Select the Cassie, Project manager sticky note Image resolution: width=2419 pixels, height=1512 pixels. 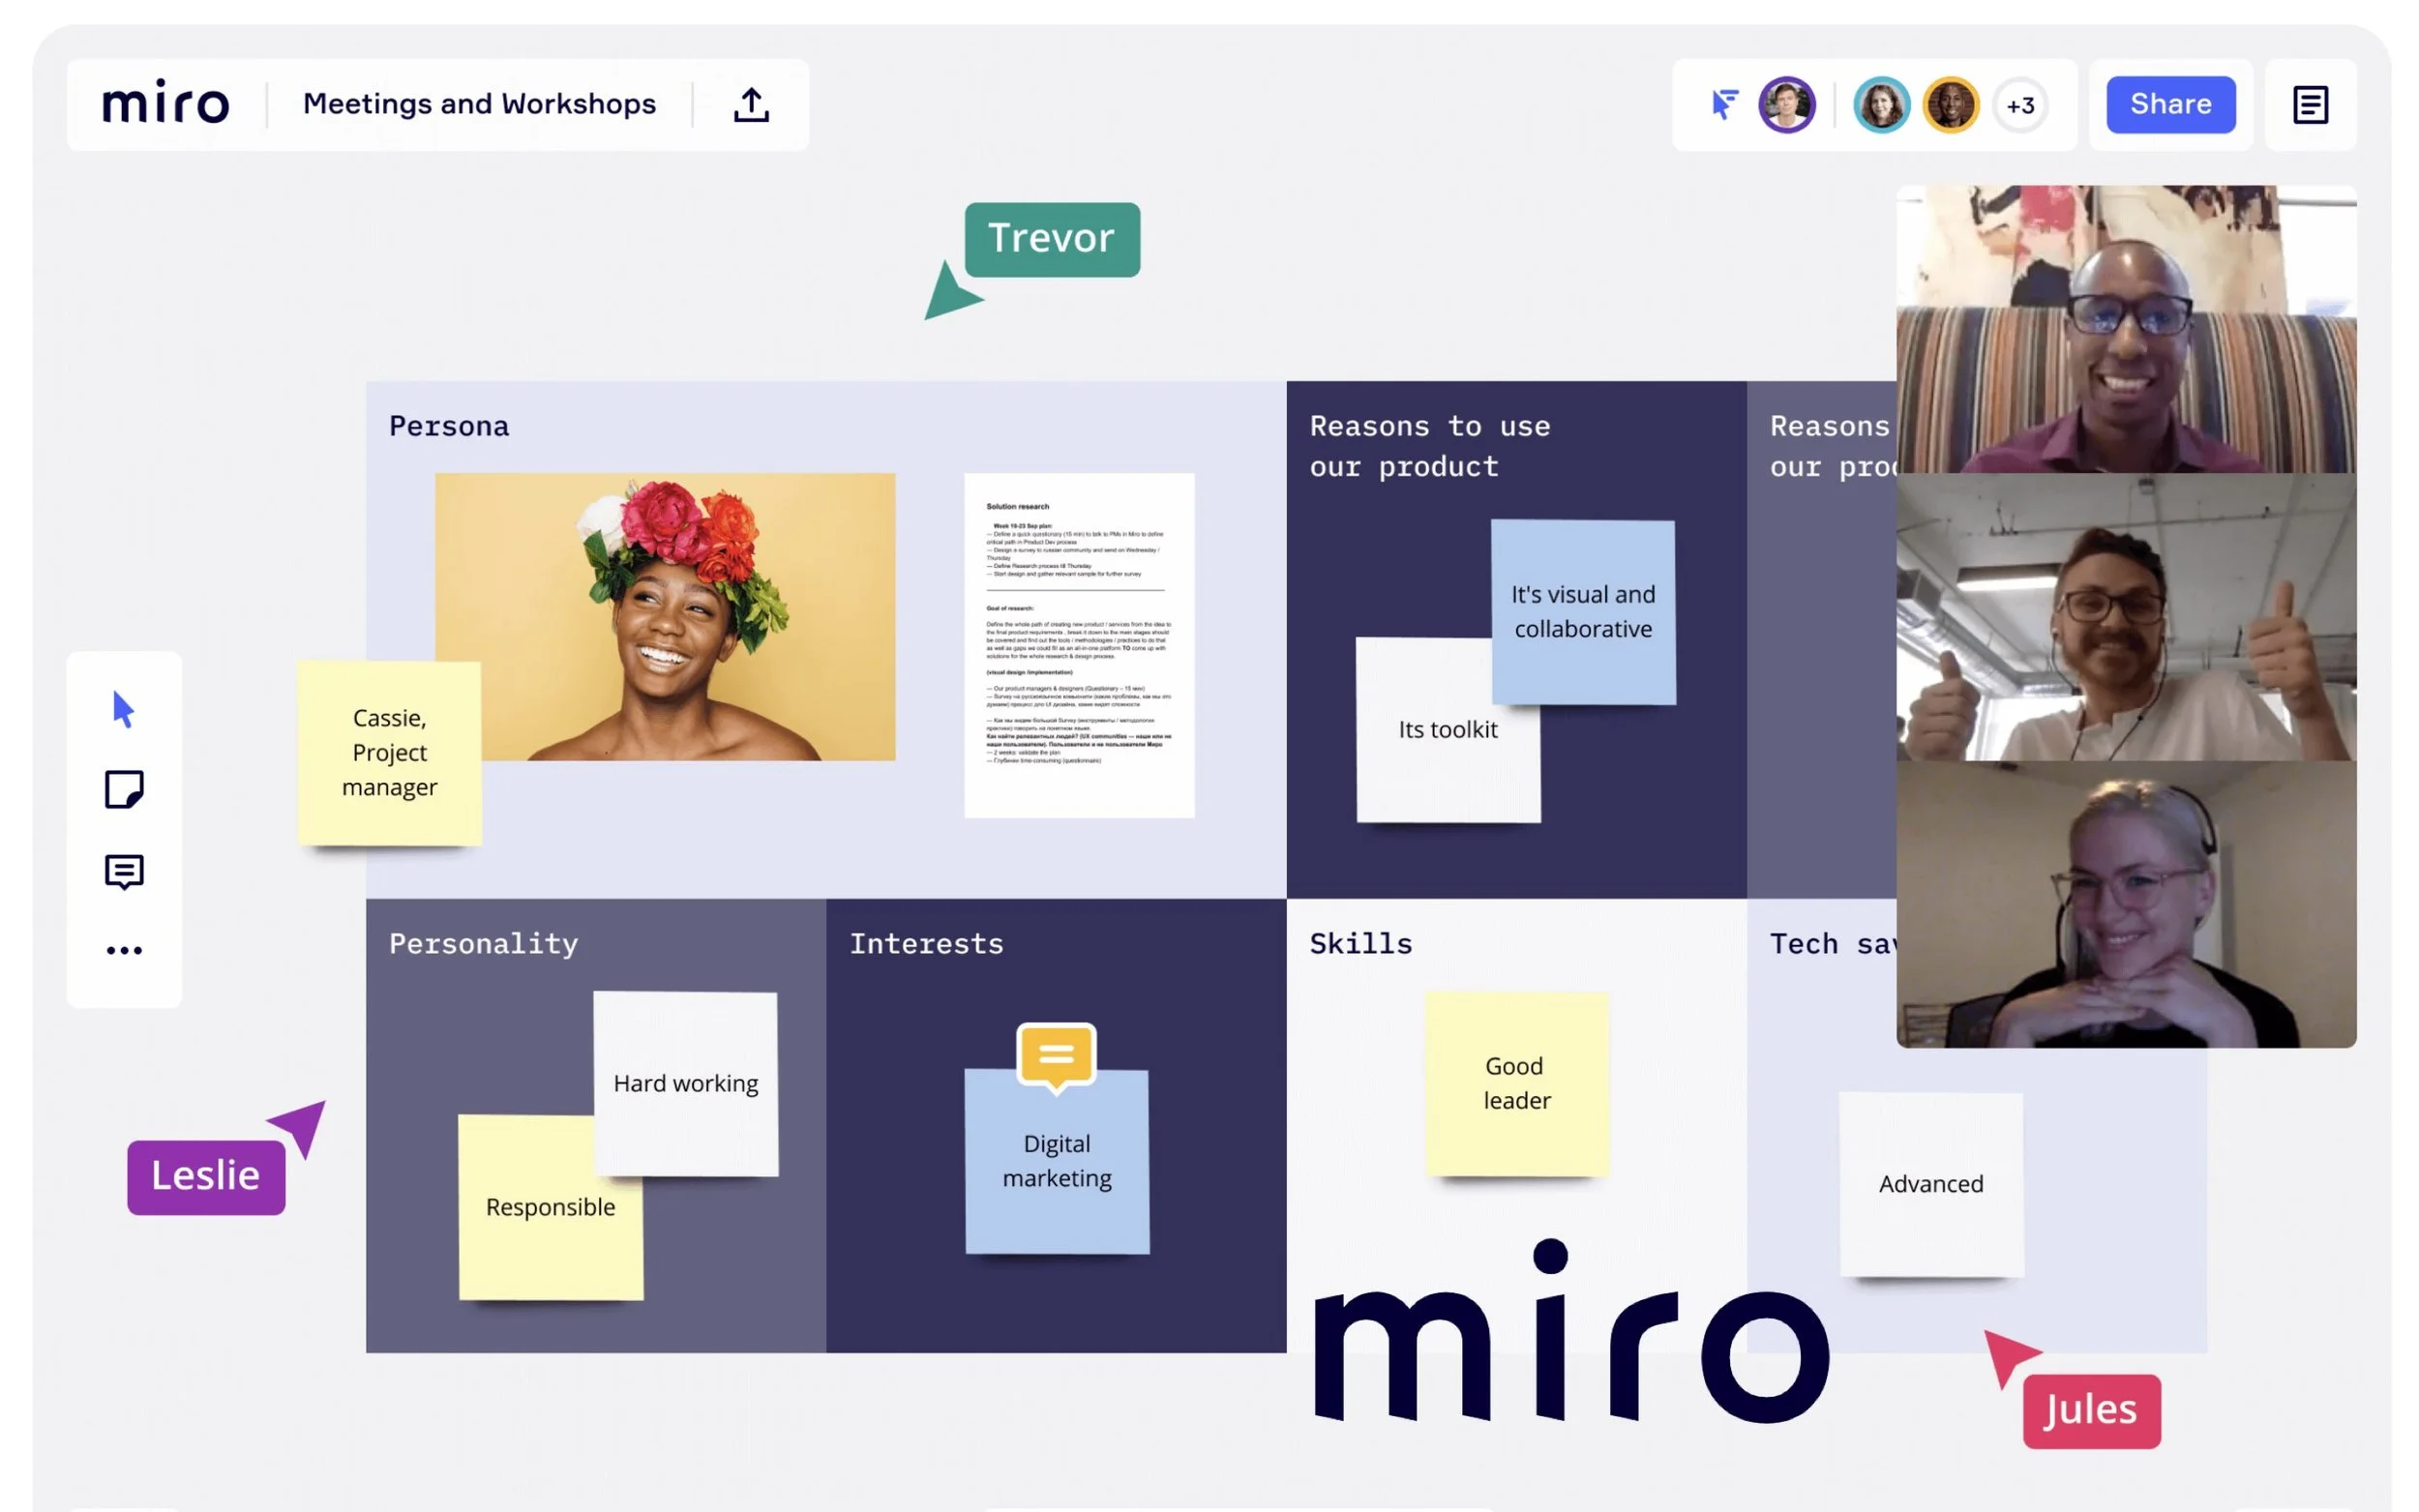[389, 753]
